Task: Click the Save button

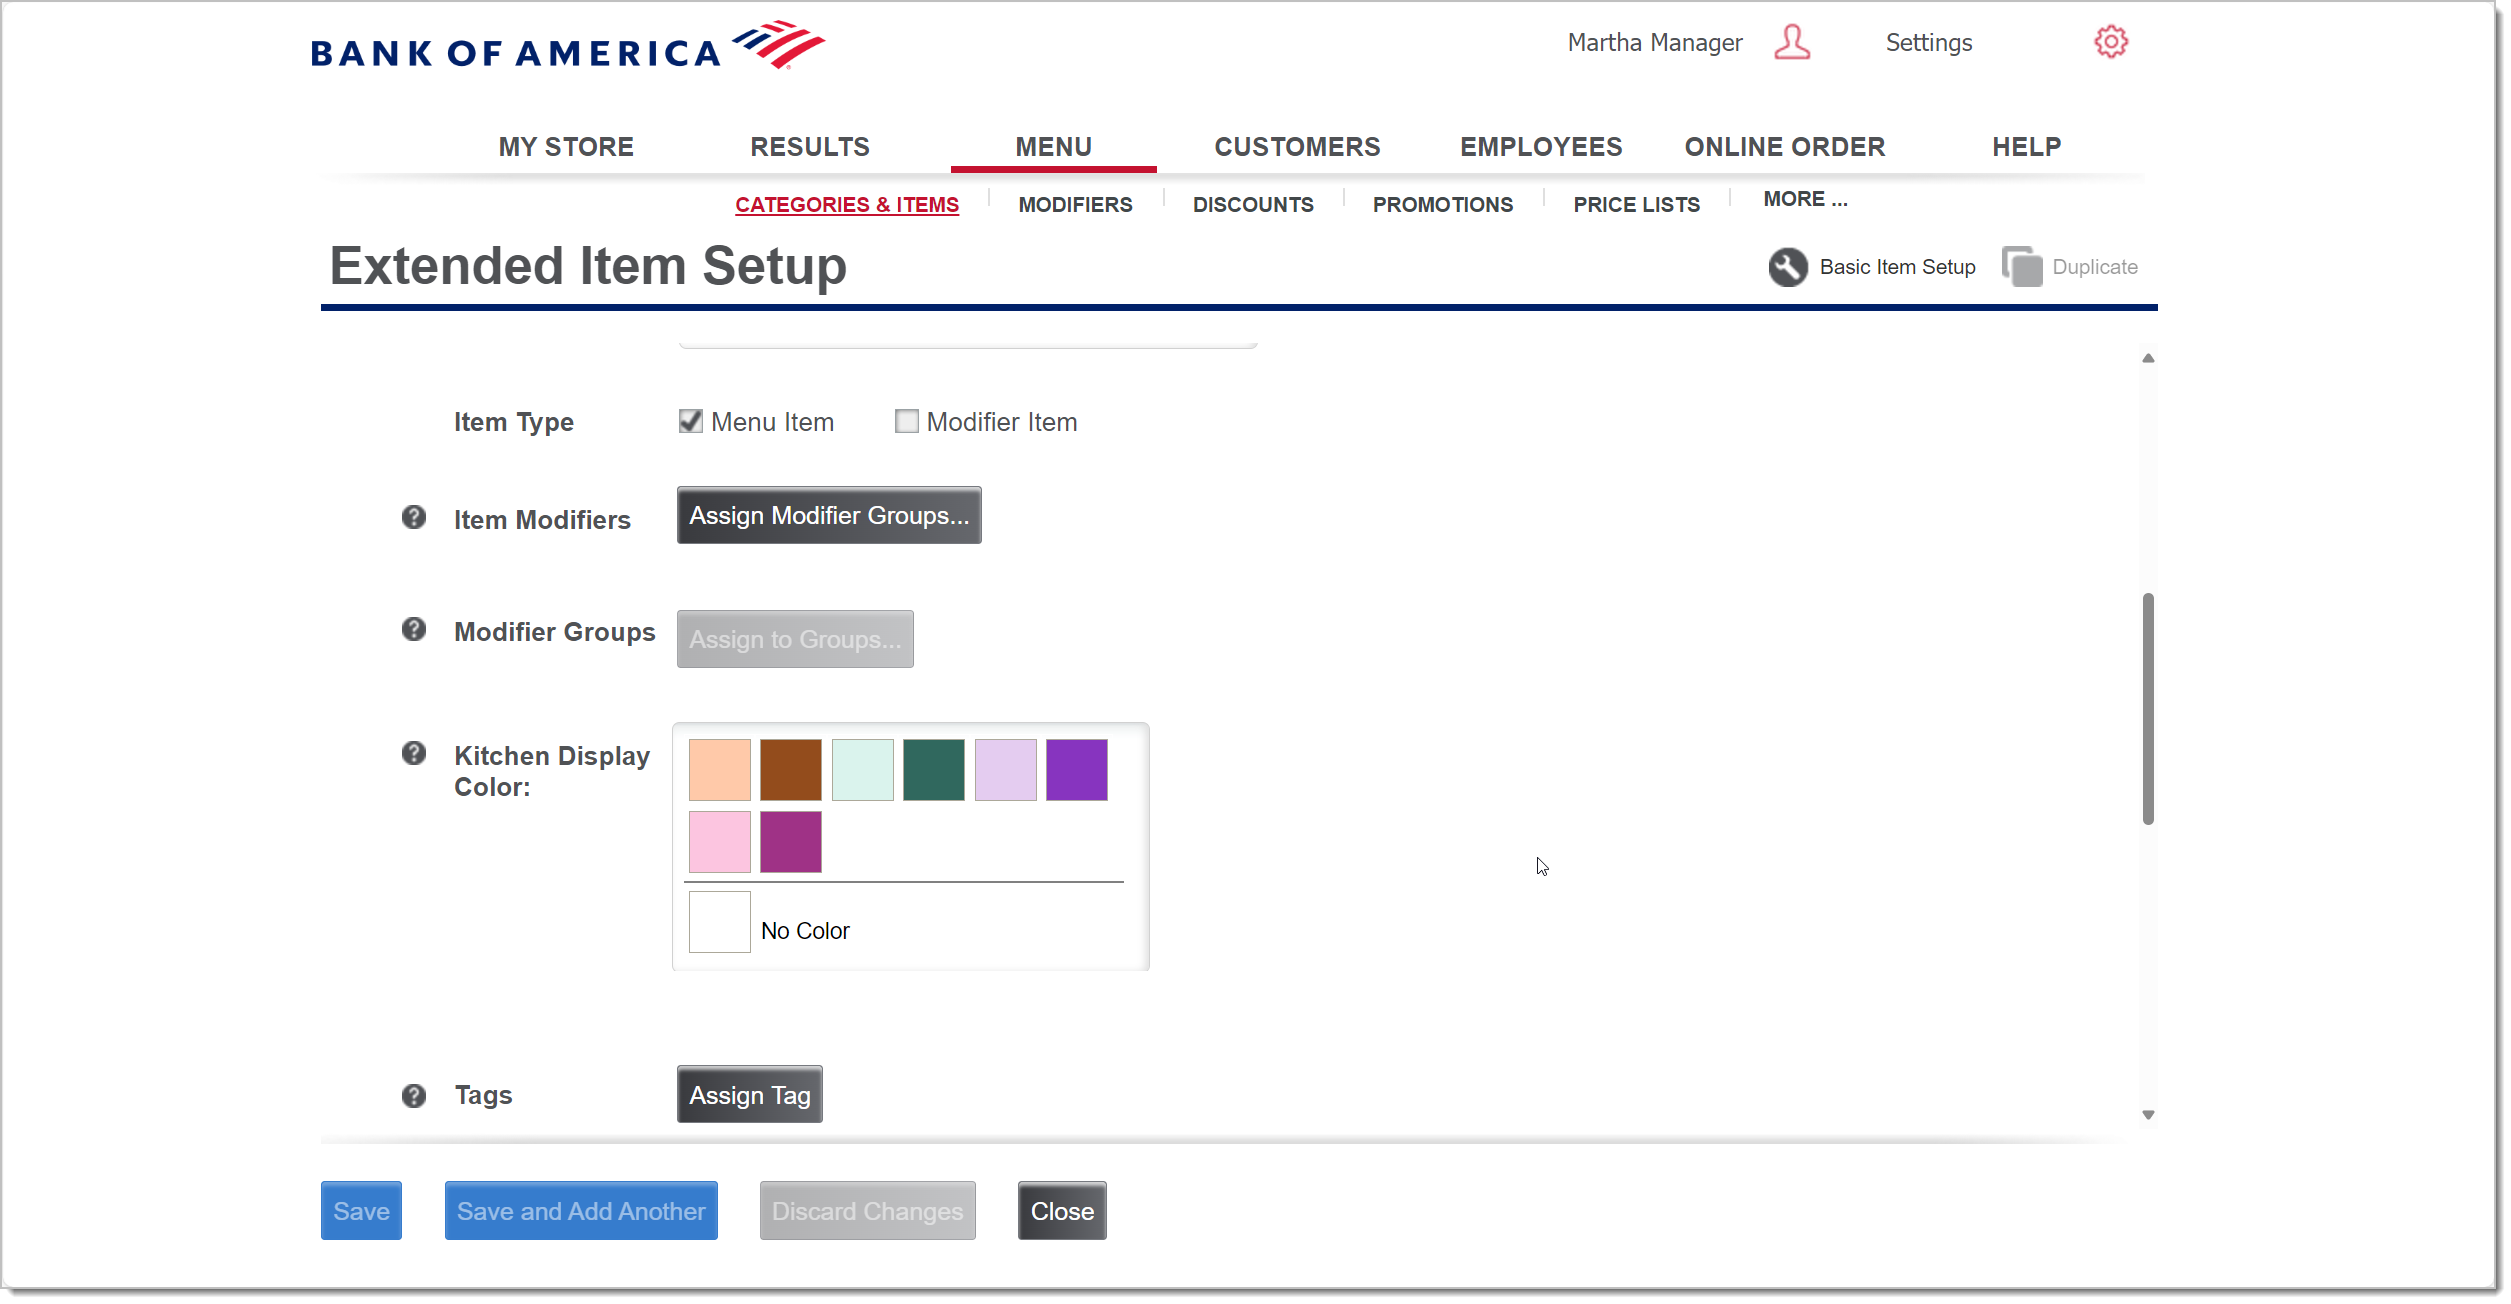Action: (x=361, y=1211)
